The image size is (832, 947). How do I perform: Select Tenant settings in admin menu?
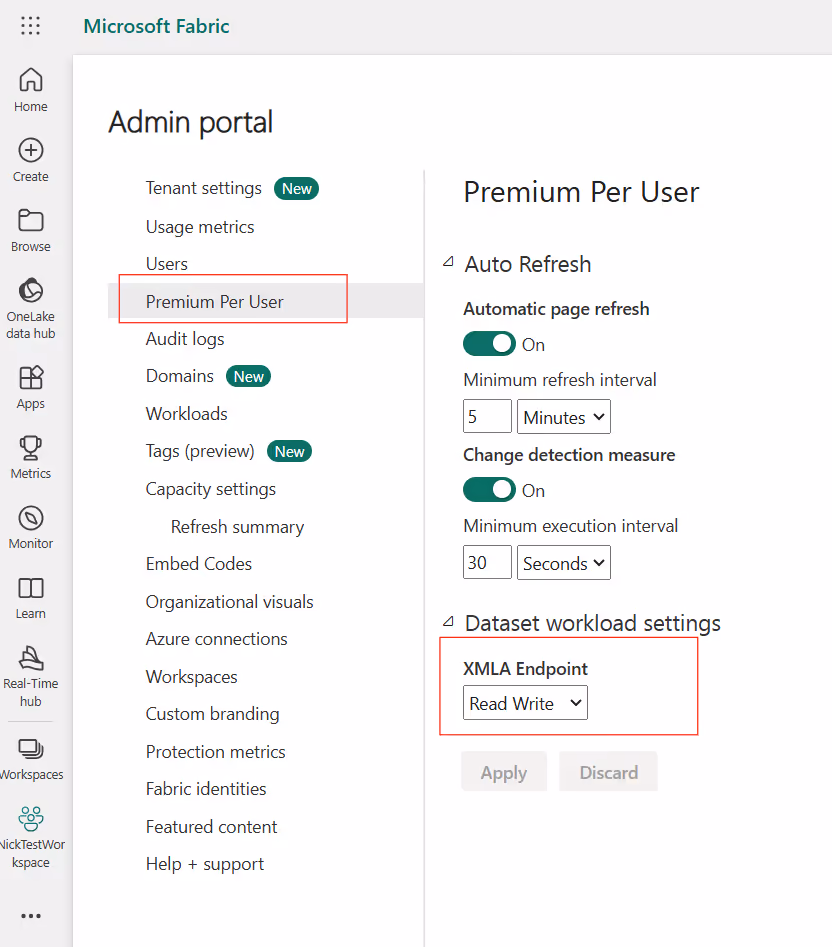204,188
